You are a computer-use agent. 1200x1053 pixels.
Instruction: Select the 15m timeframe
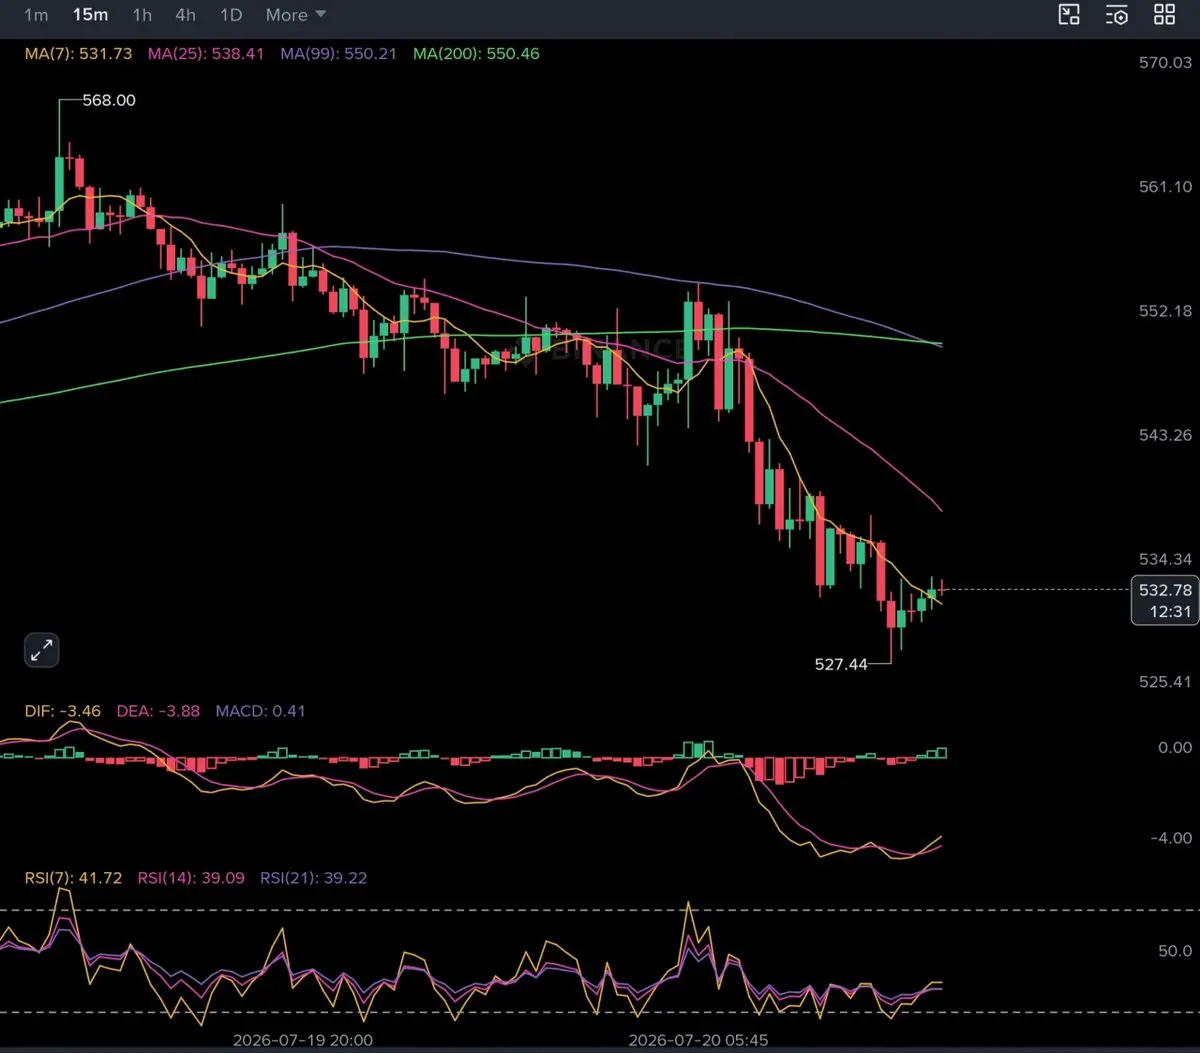[x=90, y=15]
